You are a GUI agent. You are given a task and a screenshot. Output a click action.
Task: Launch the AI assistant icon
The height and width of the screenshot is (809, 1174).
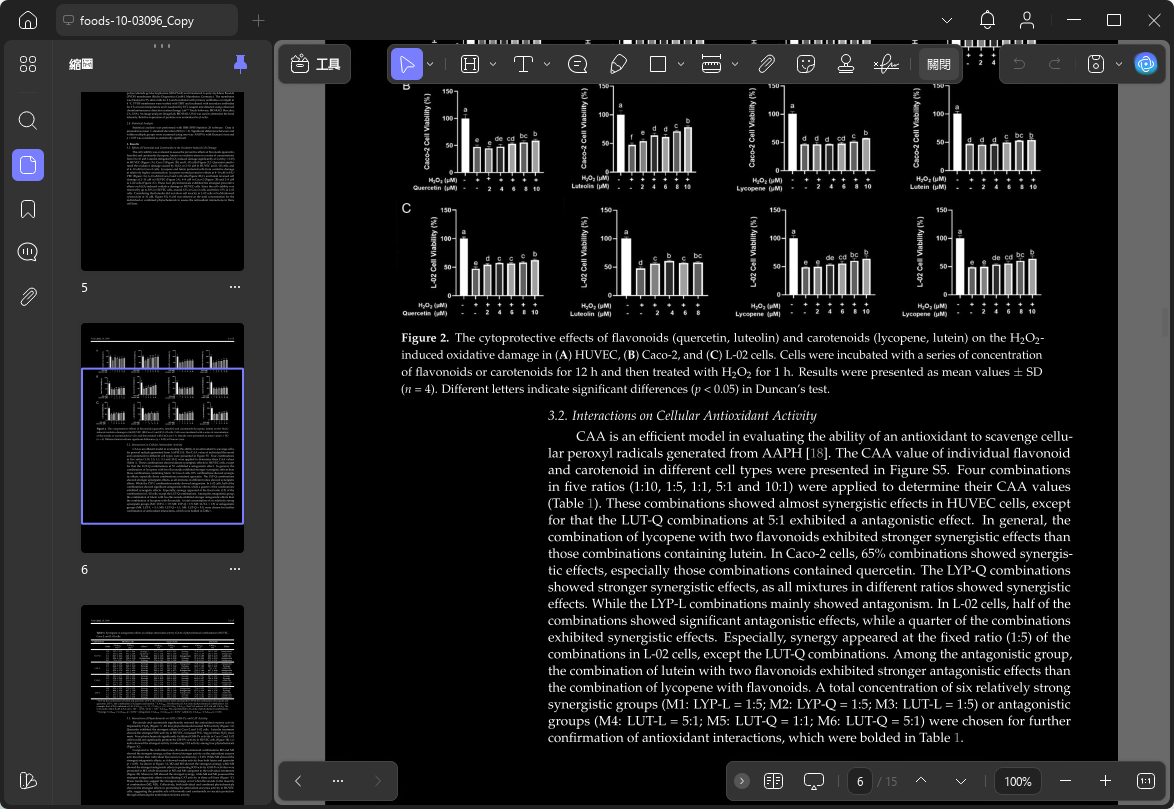[x=1146, y=64]
